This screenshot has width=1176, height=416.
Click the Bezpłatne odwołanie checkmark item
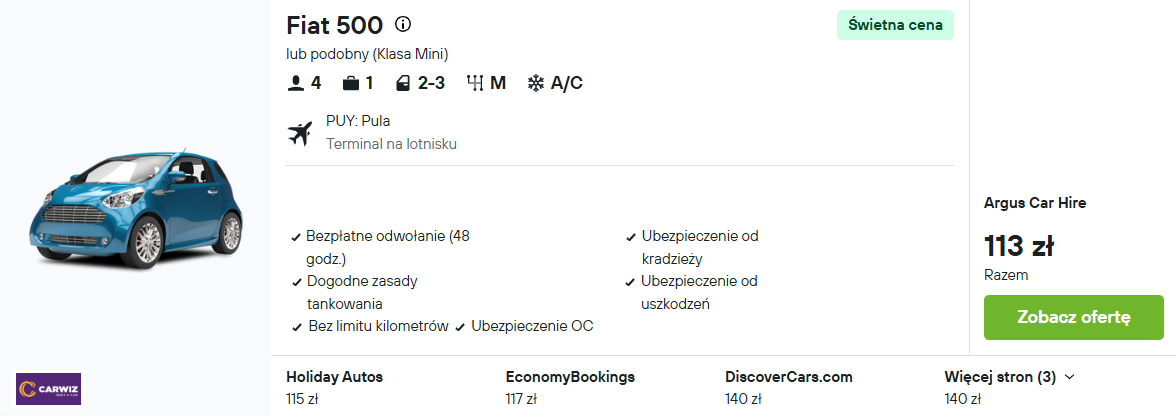click(x=380, y=247)
